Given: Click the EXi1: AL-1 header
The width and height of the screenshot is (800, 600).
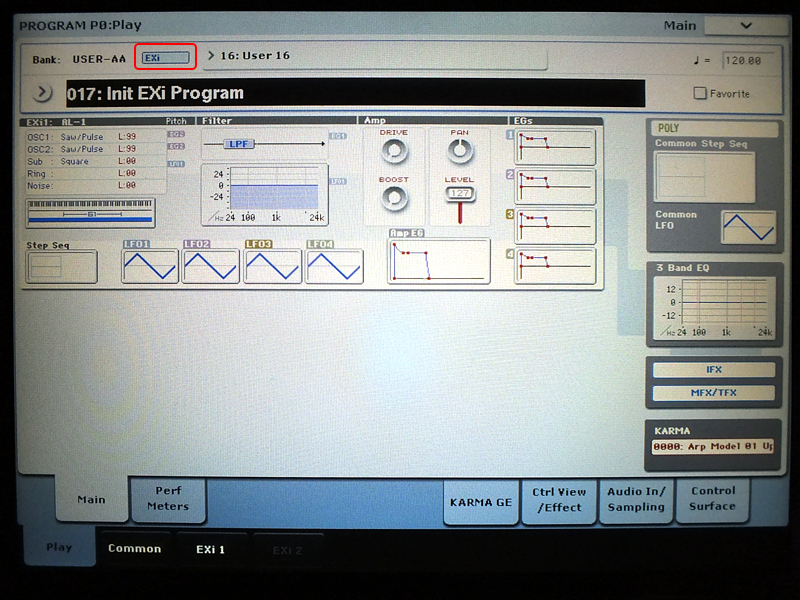Looking at the screenshot, I should 56,122.
